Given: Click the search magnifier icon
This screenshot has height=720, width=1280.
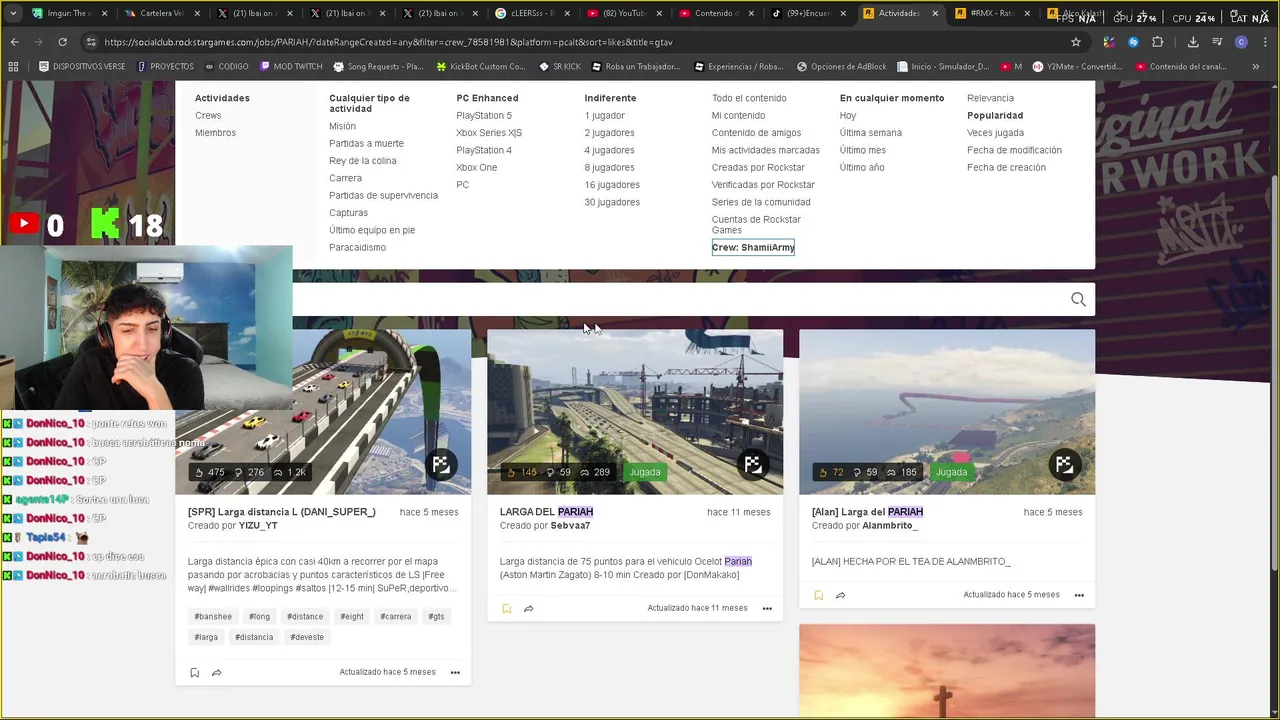Looking at the screenshot, I should (x=1078, y=300).
